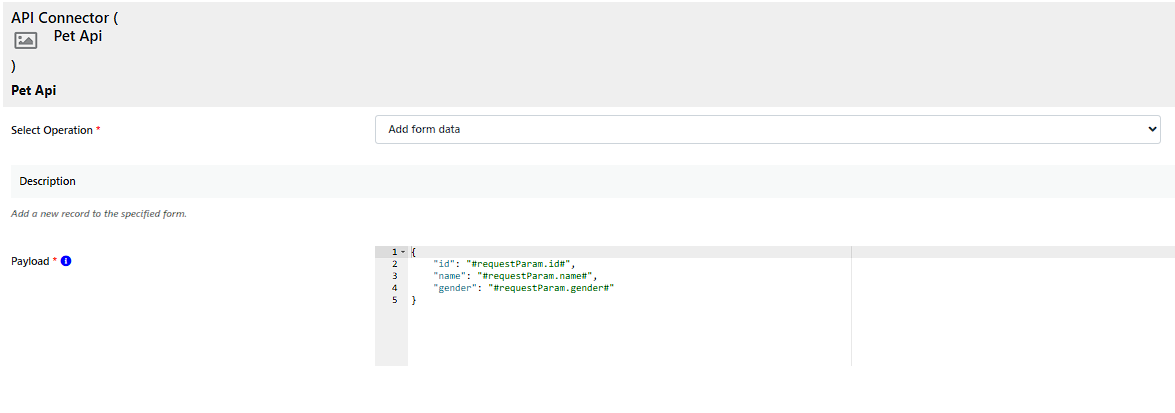The image size is (1175, 413).
Task: Click line number 5 in editor gutter
Action: pyautogui.click(x=395, y=300)
